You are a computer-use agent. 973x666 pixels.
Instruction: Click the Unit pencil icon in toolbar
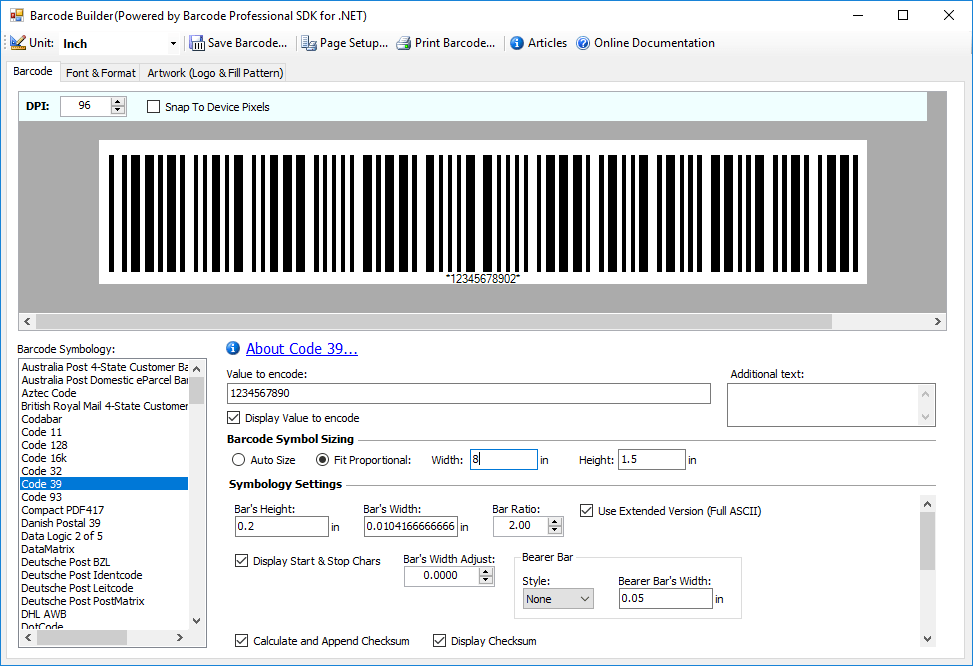point(17,43)
